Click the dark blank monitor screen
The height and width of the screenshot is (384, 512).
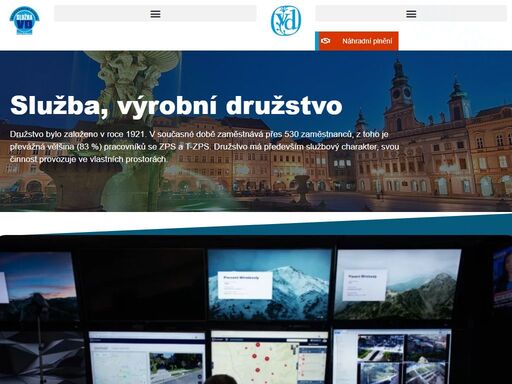click(x=142, y=284)
